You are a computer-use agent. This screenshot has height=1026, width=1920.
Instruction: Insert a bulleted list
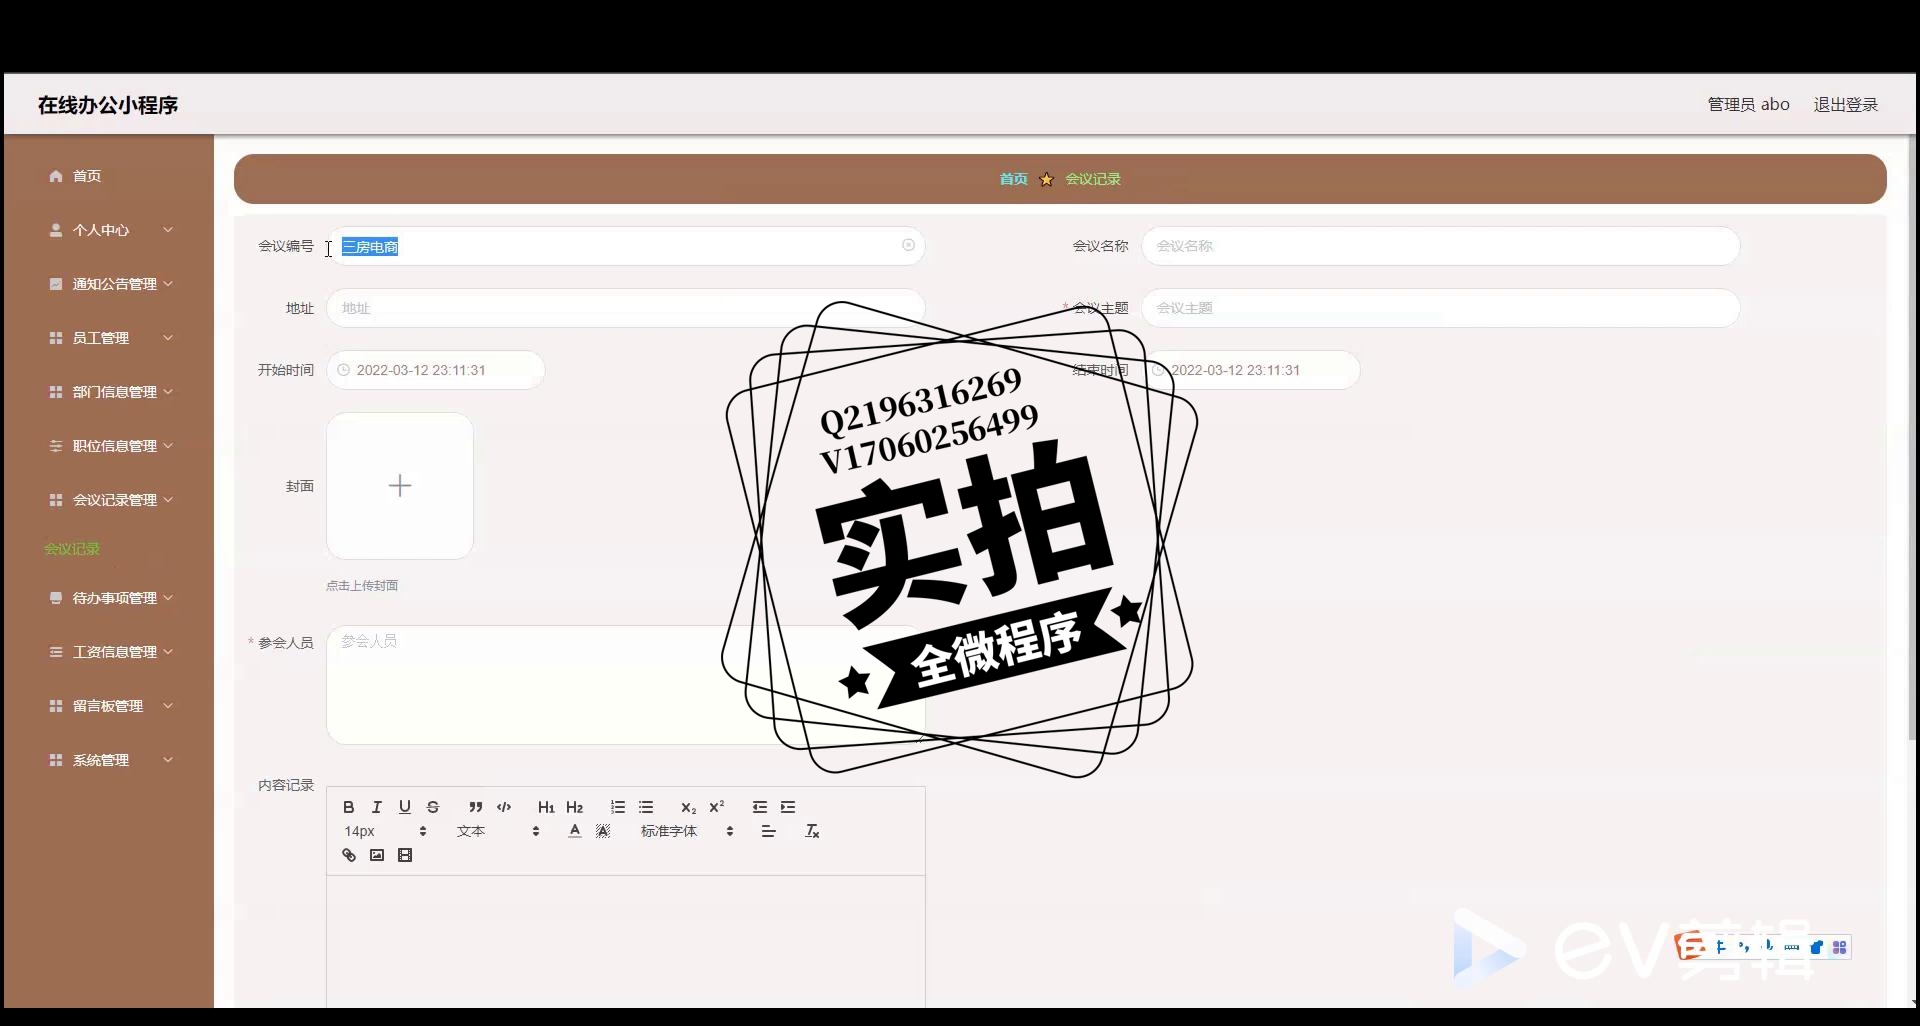click(646, 807)
